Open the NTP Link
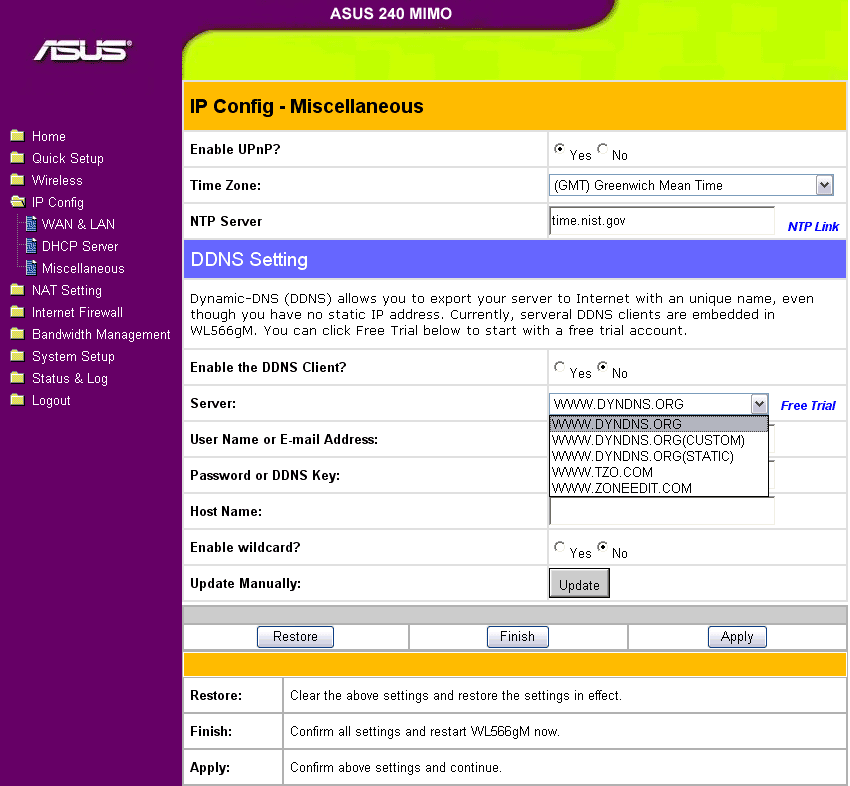 coord(813,227)
